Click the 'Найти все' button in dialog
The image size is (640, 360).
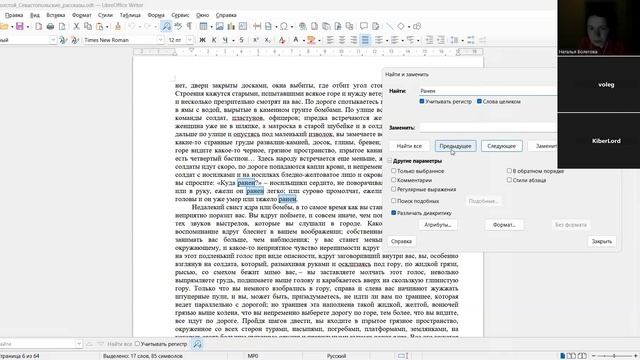coord(409,146)
